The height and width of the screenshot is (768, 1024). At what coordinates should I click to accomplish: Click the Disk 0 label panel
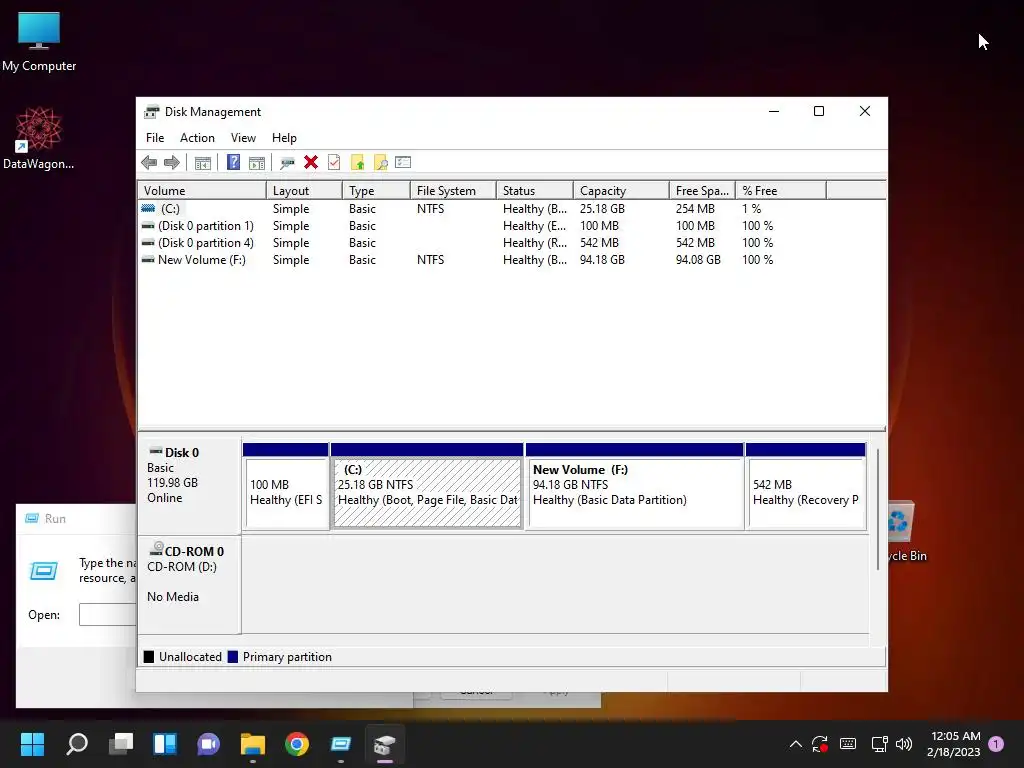click(189, 486)
